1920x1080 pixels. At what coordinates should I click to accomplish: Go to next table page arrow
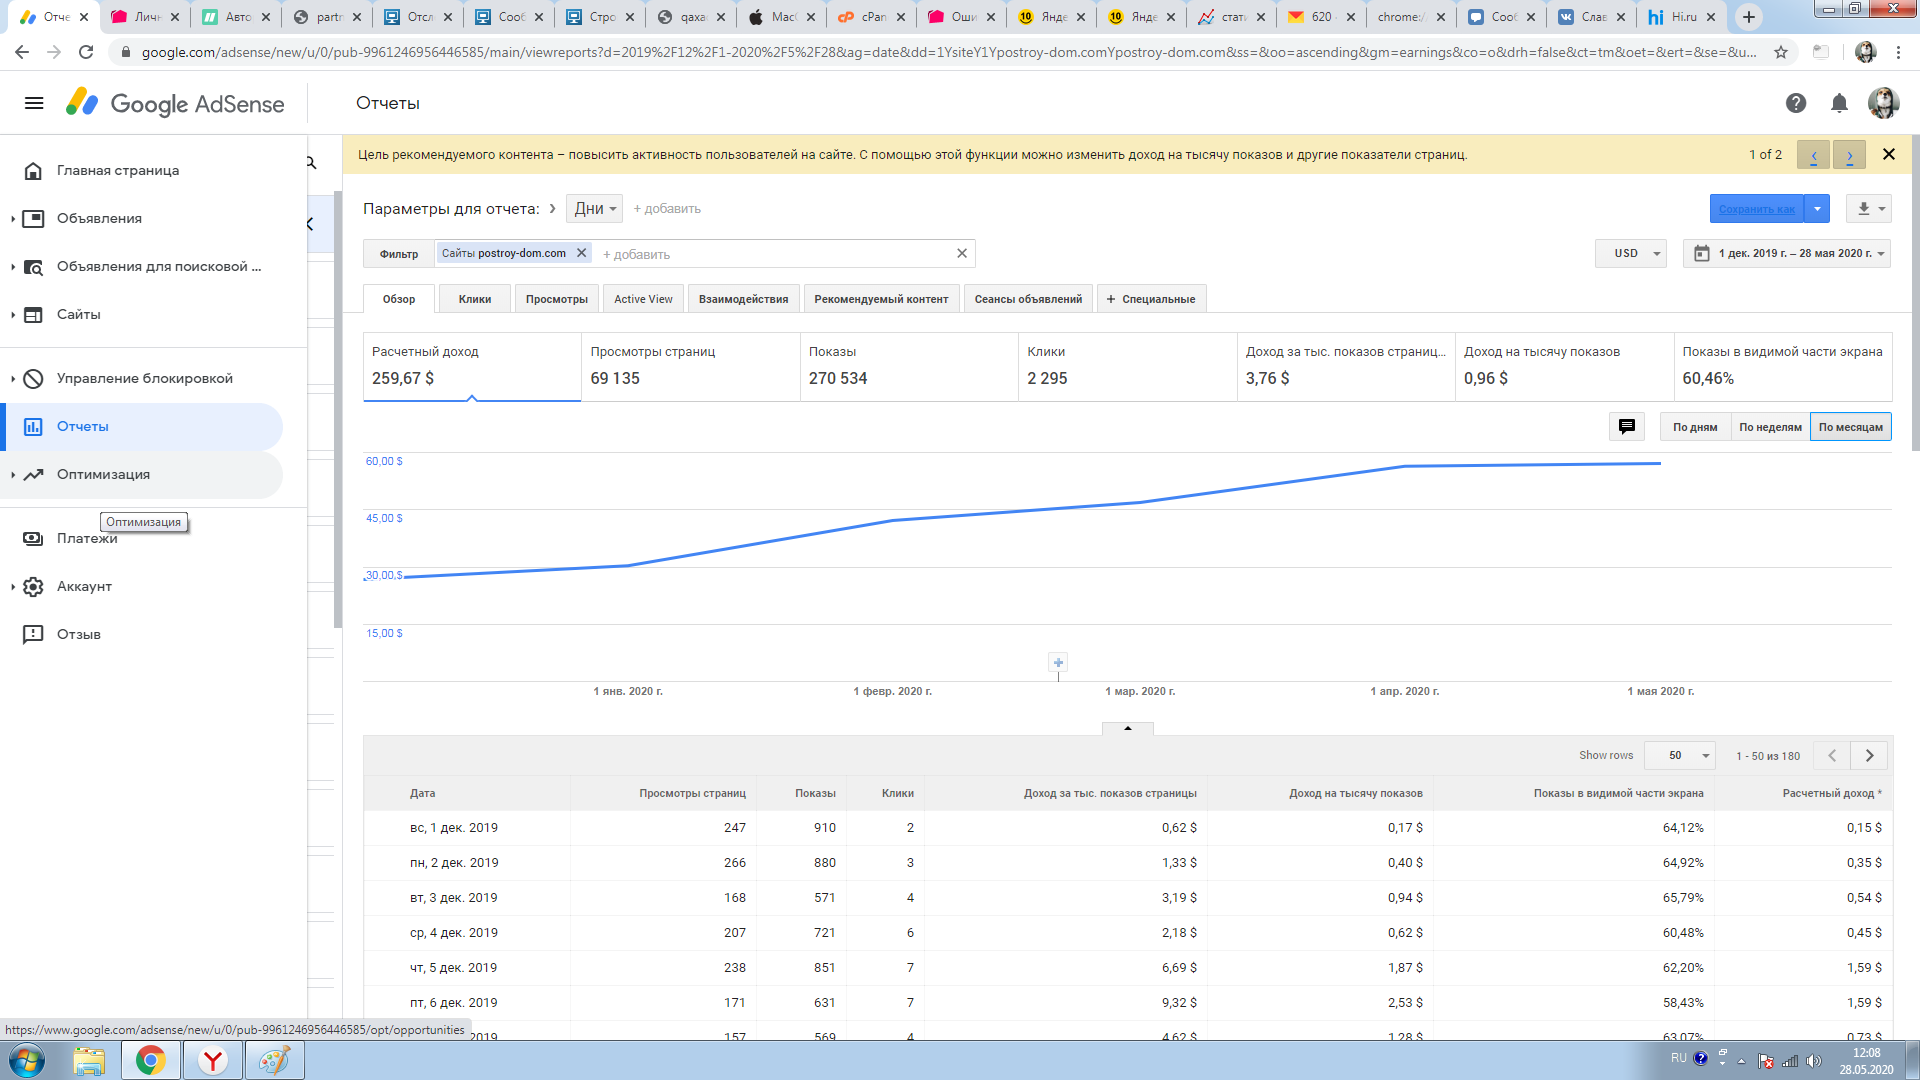tap(1869, 756)
